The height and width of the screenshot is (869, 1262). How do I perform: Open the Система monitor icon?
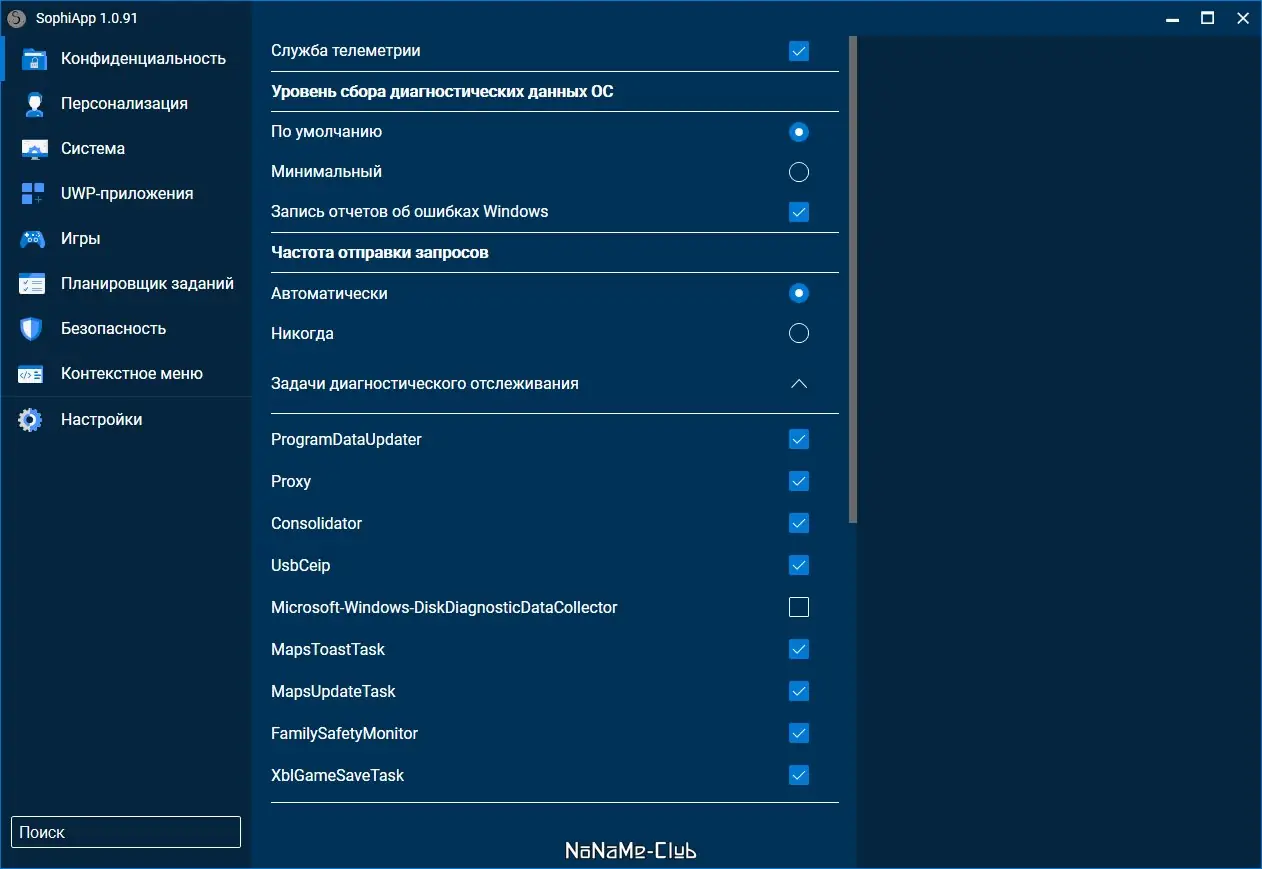coord(34,149)
